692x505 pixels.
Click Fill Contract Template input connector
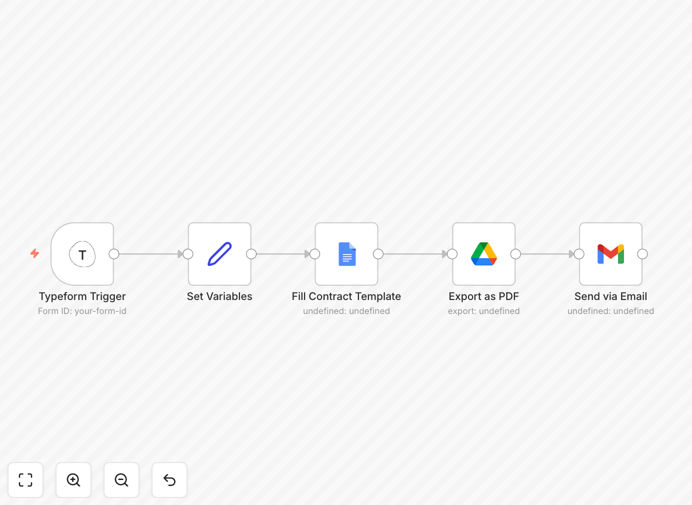coord(315,254)
